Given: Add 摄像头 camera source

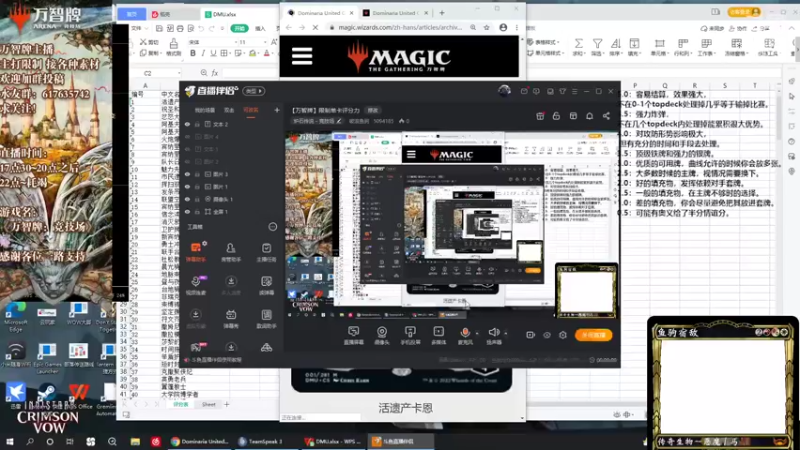Looking at the screenshot, I should (382, 335).
